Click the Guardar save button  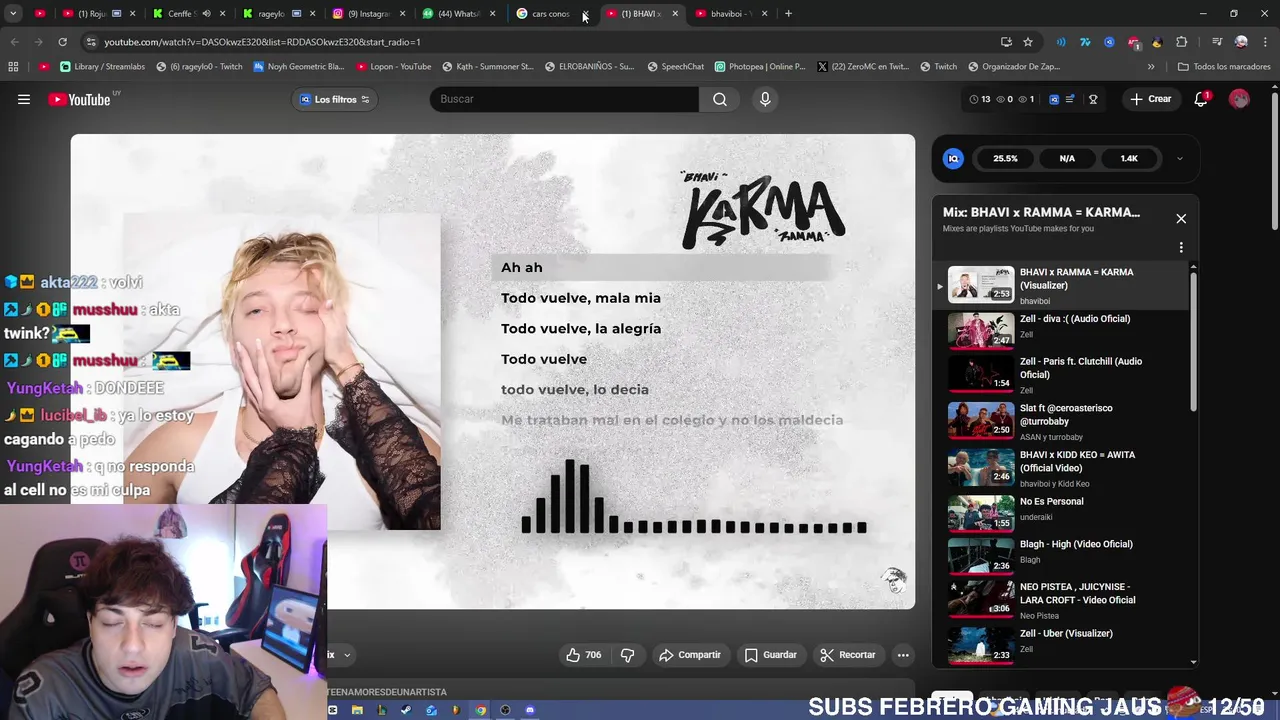(x=770, y=655)
